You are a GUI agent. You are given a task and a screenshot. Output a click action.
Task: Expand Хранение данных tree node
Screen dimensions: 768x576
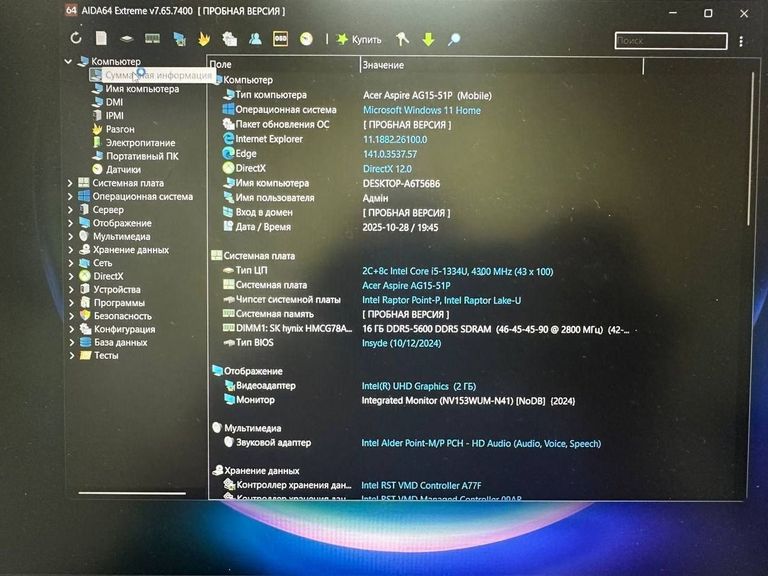click(71, 250)
